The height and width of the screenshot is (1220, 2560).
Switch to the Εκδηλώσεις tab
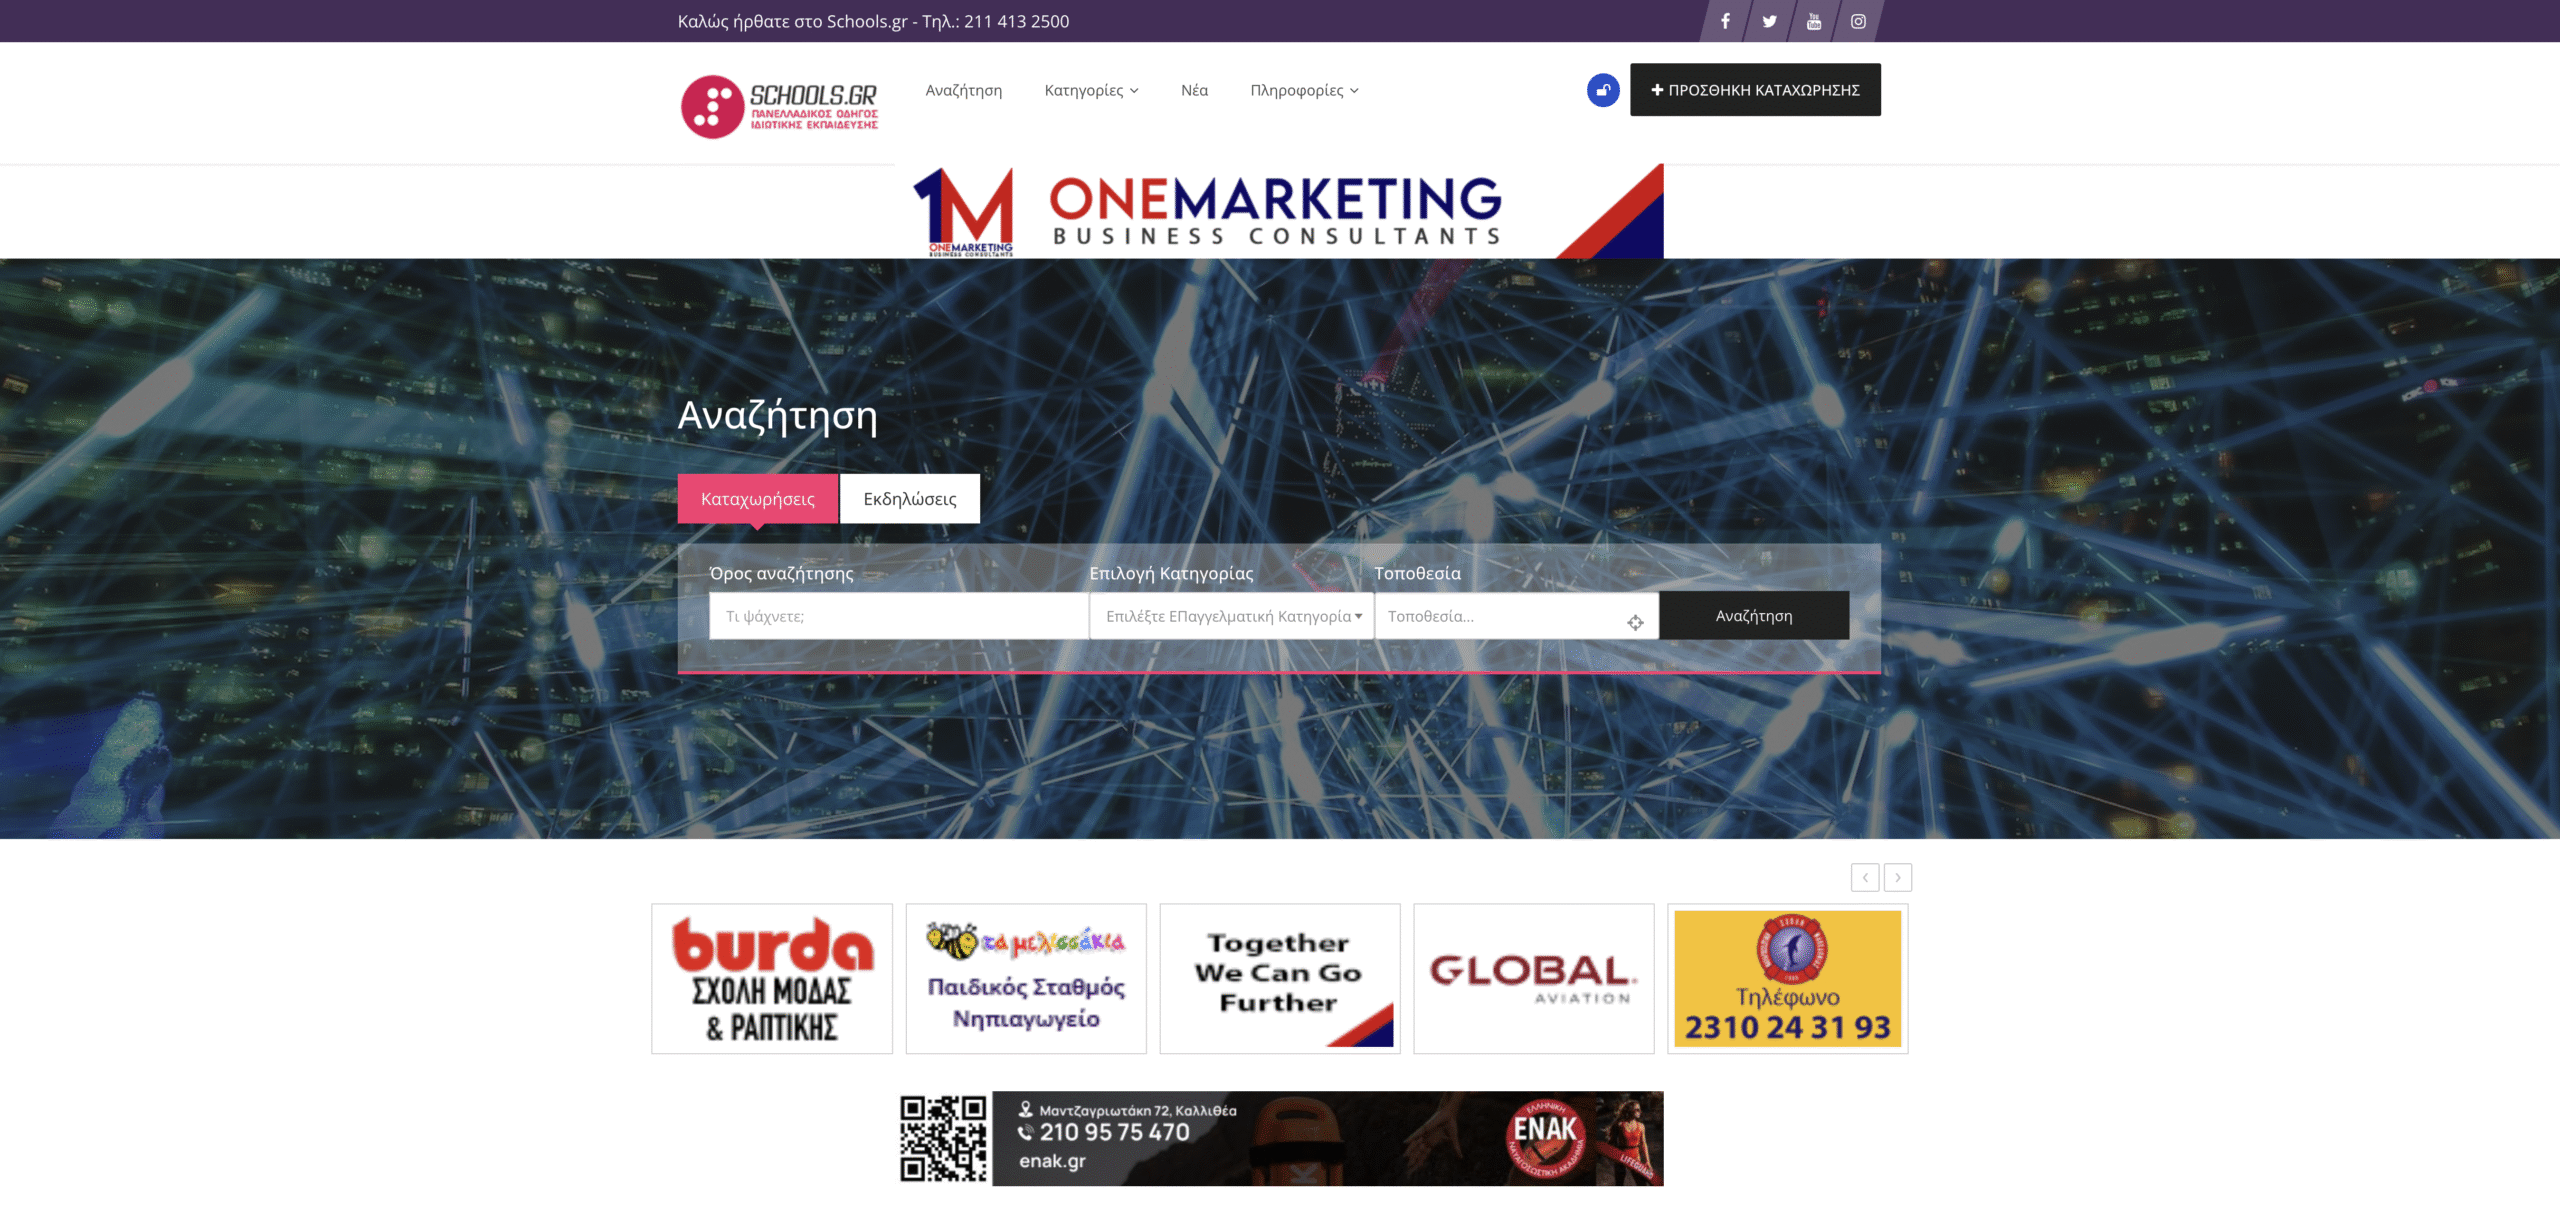point(909,499)
